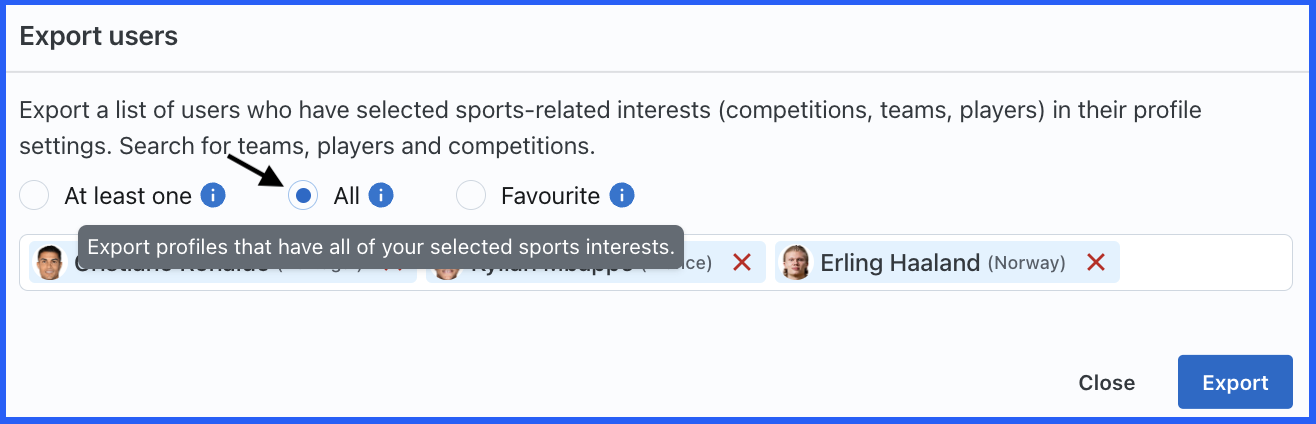Click the (Norway) country label
Viewport: 1316px width, 424px height.
[x=1027, y=264]
